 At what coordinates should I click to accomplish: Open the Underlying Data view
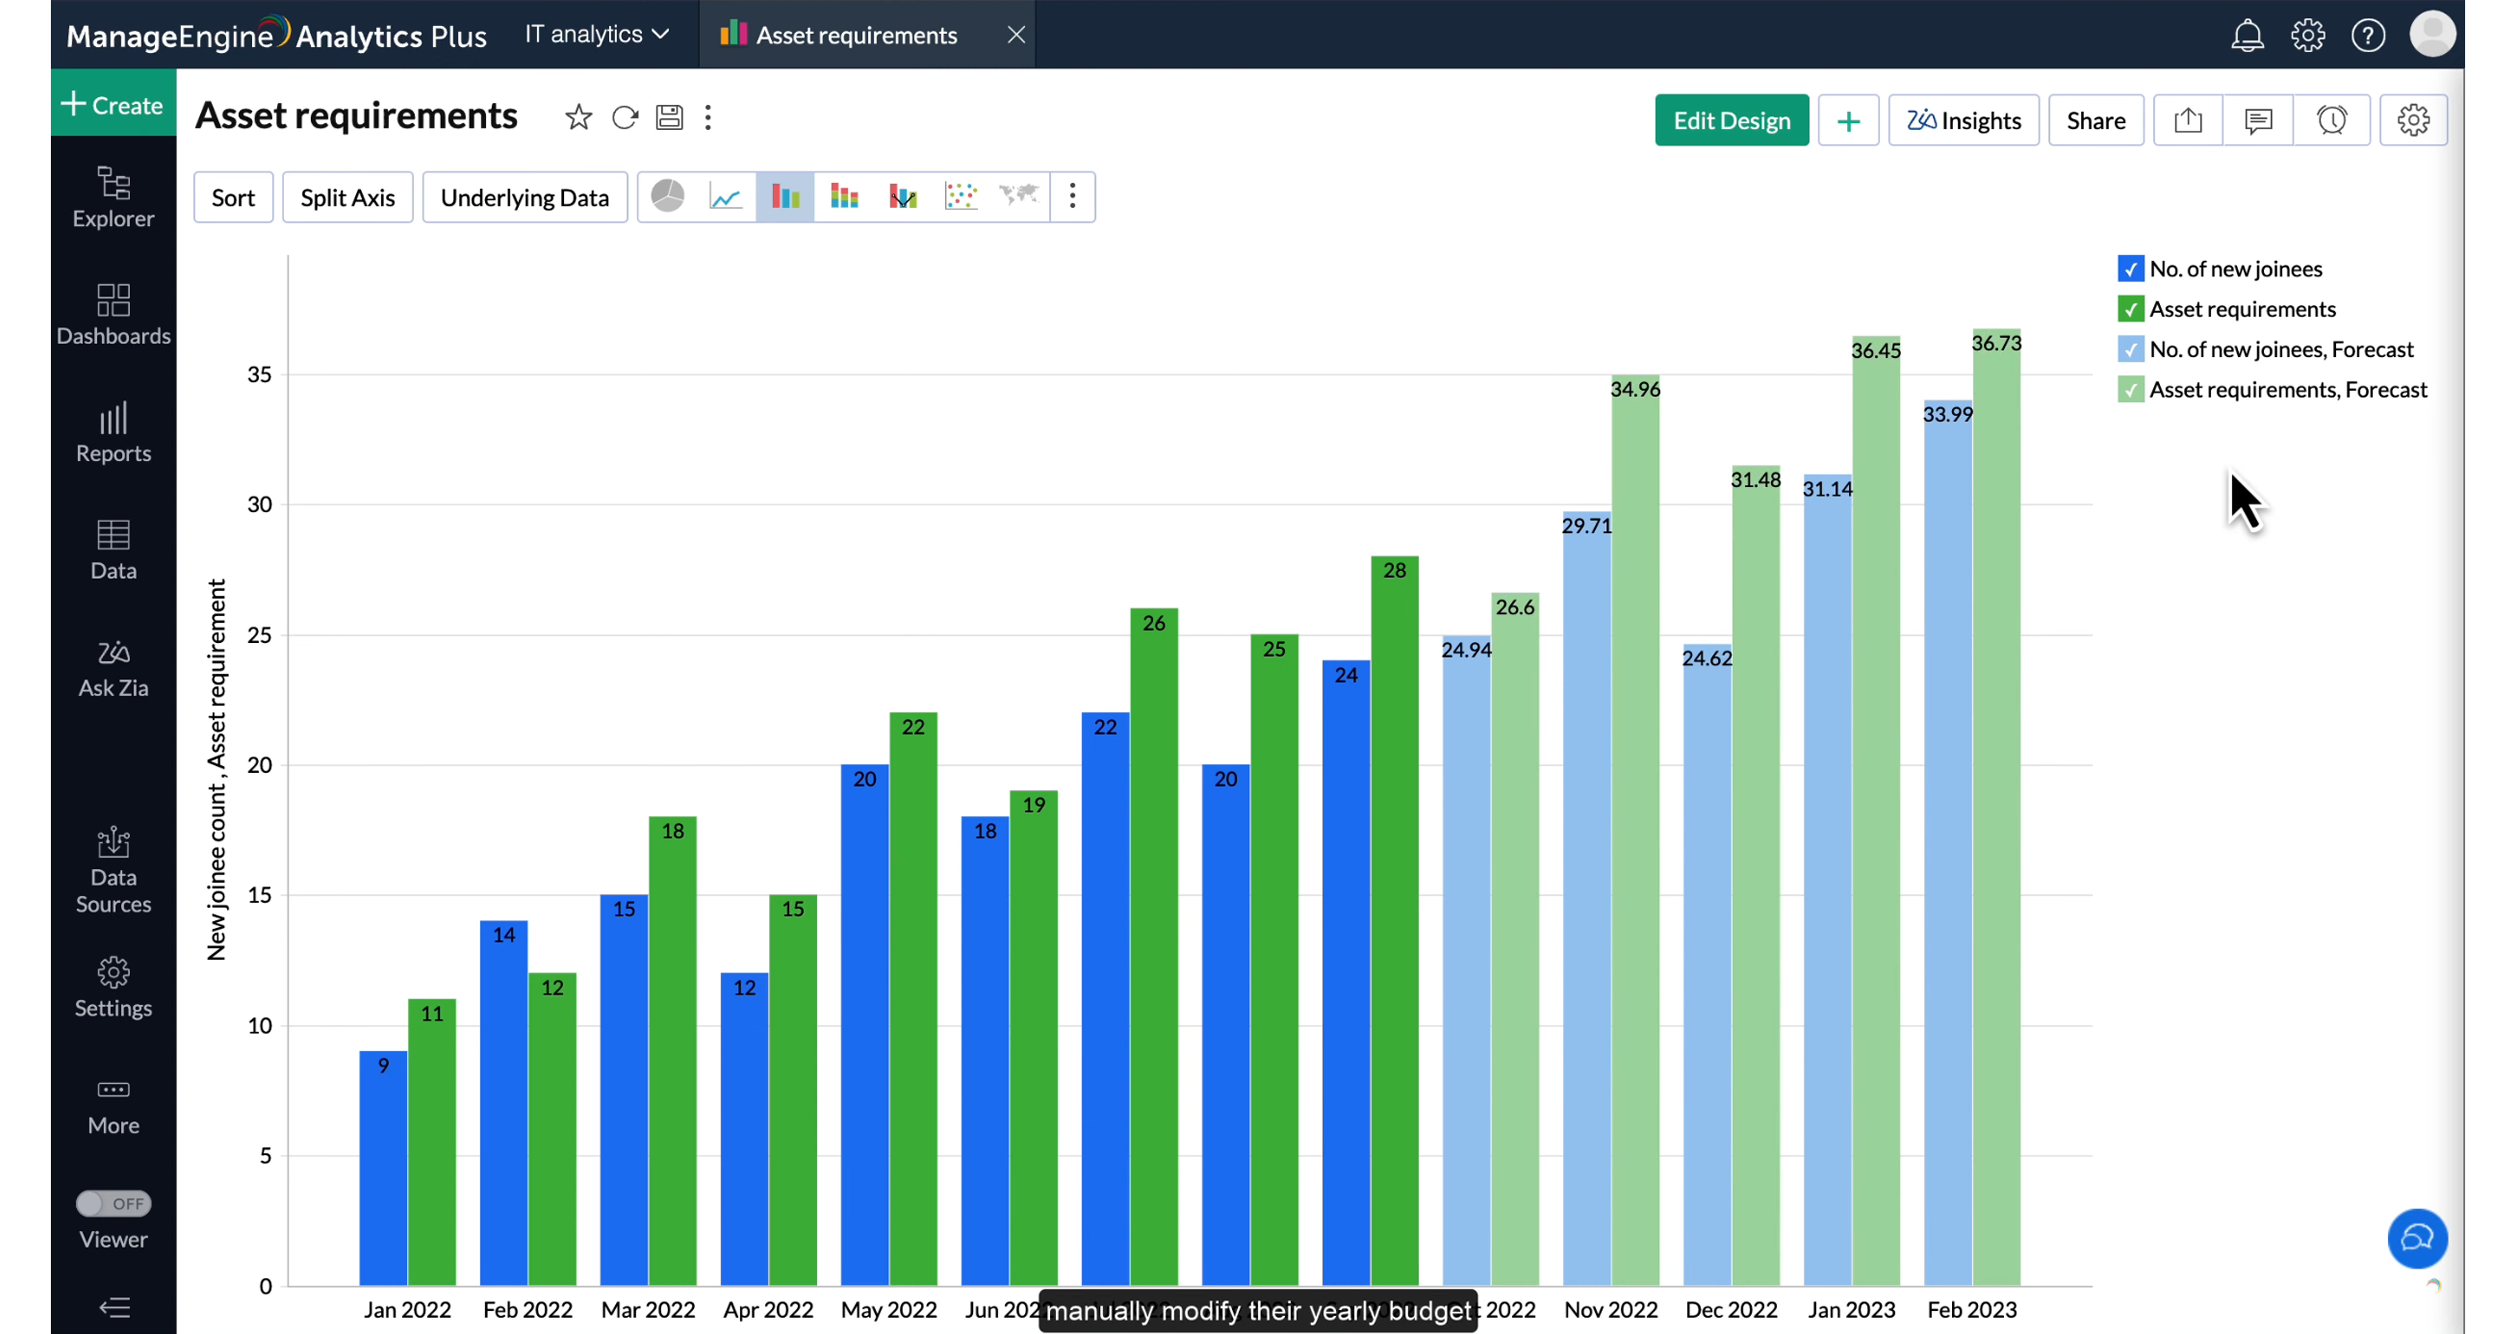point(524,197)
